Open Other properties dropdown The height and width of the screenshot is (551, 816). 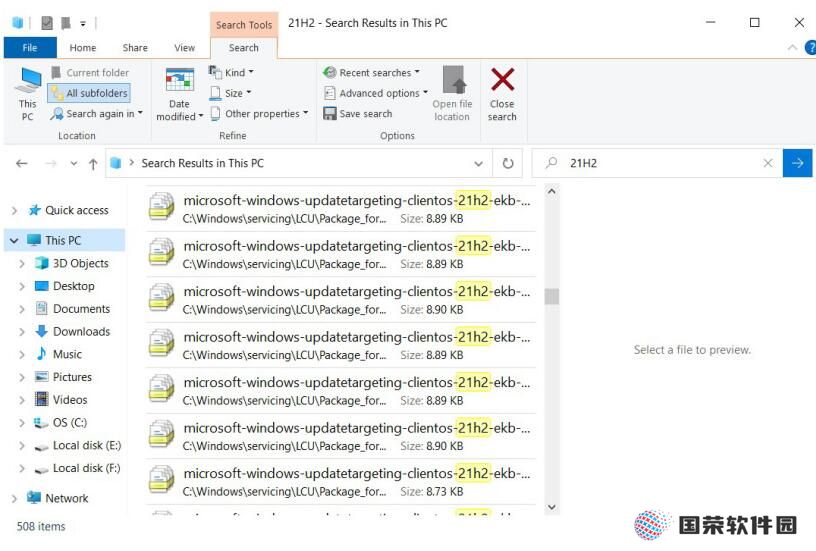[259, 113]
